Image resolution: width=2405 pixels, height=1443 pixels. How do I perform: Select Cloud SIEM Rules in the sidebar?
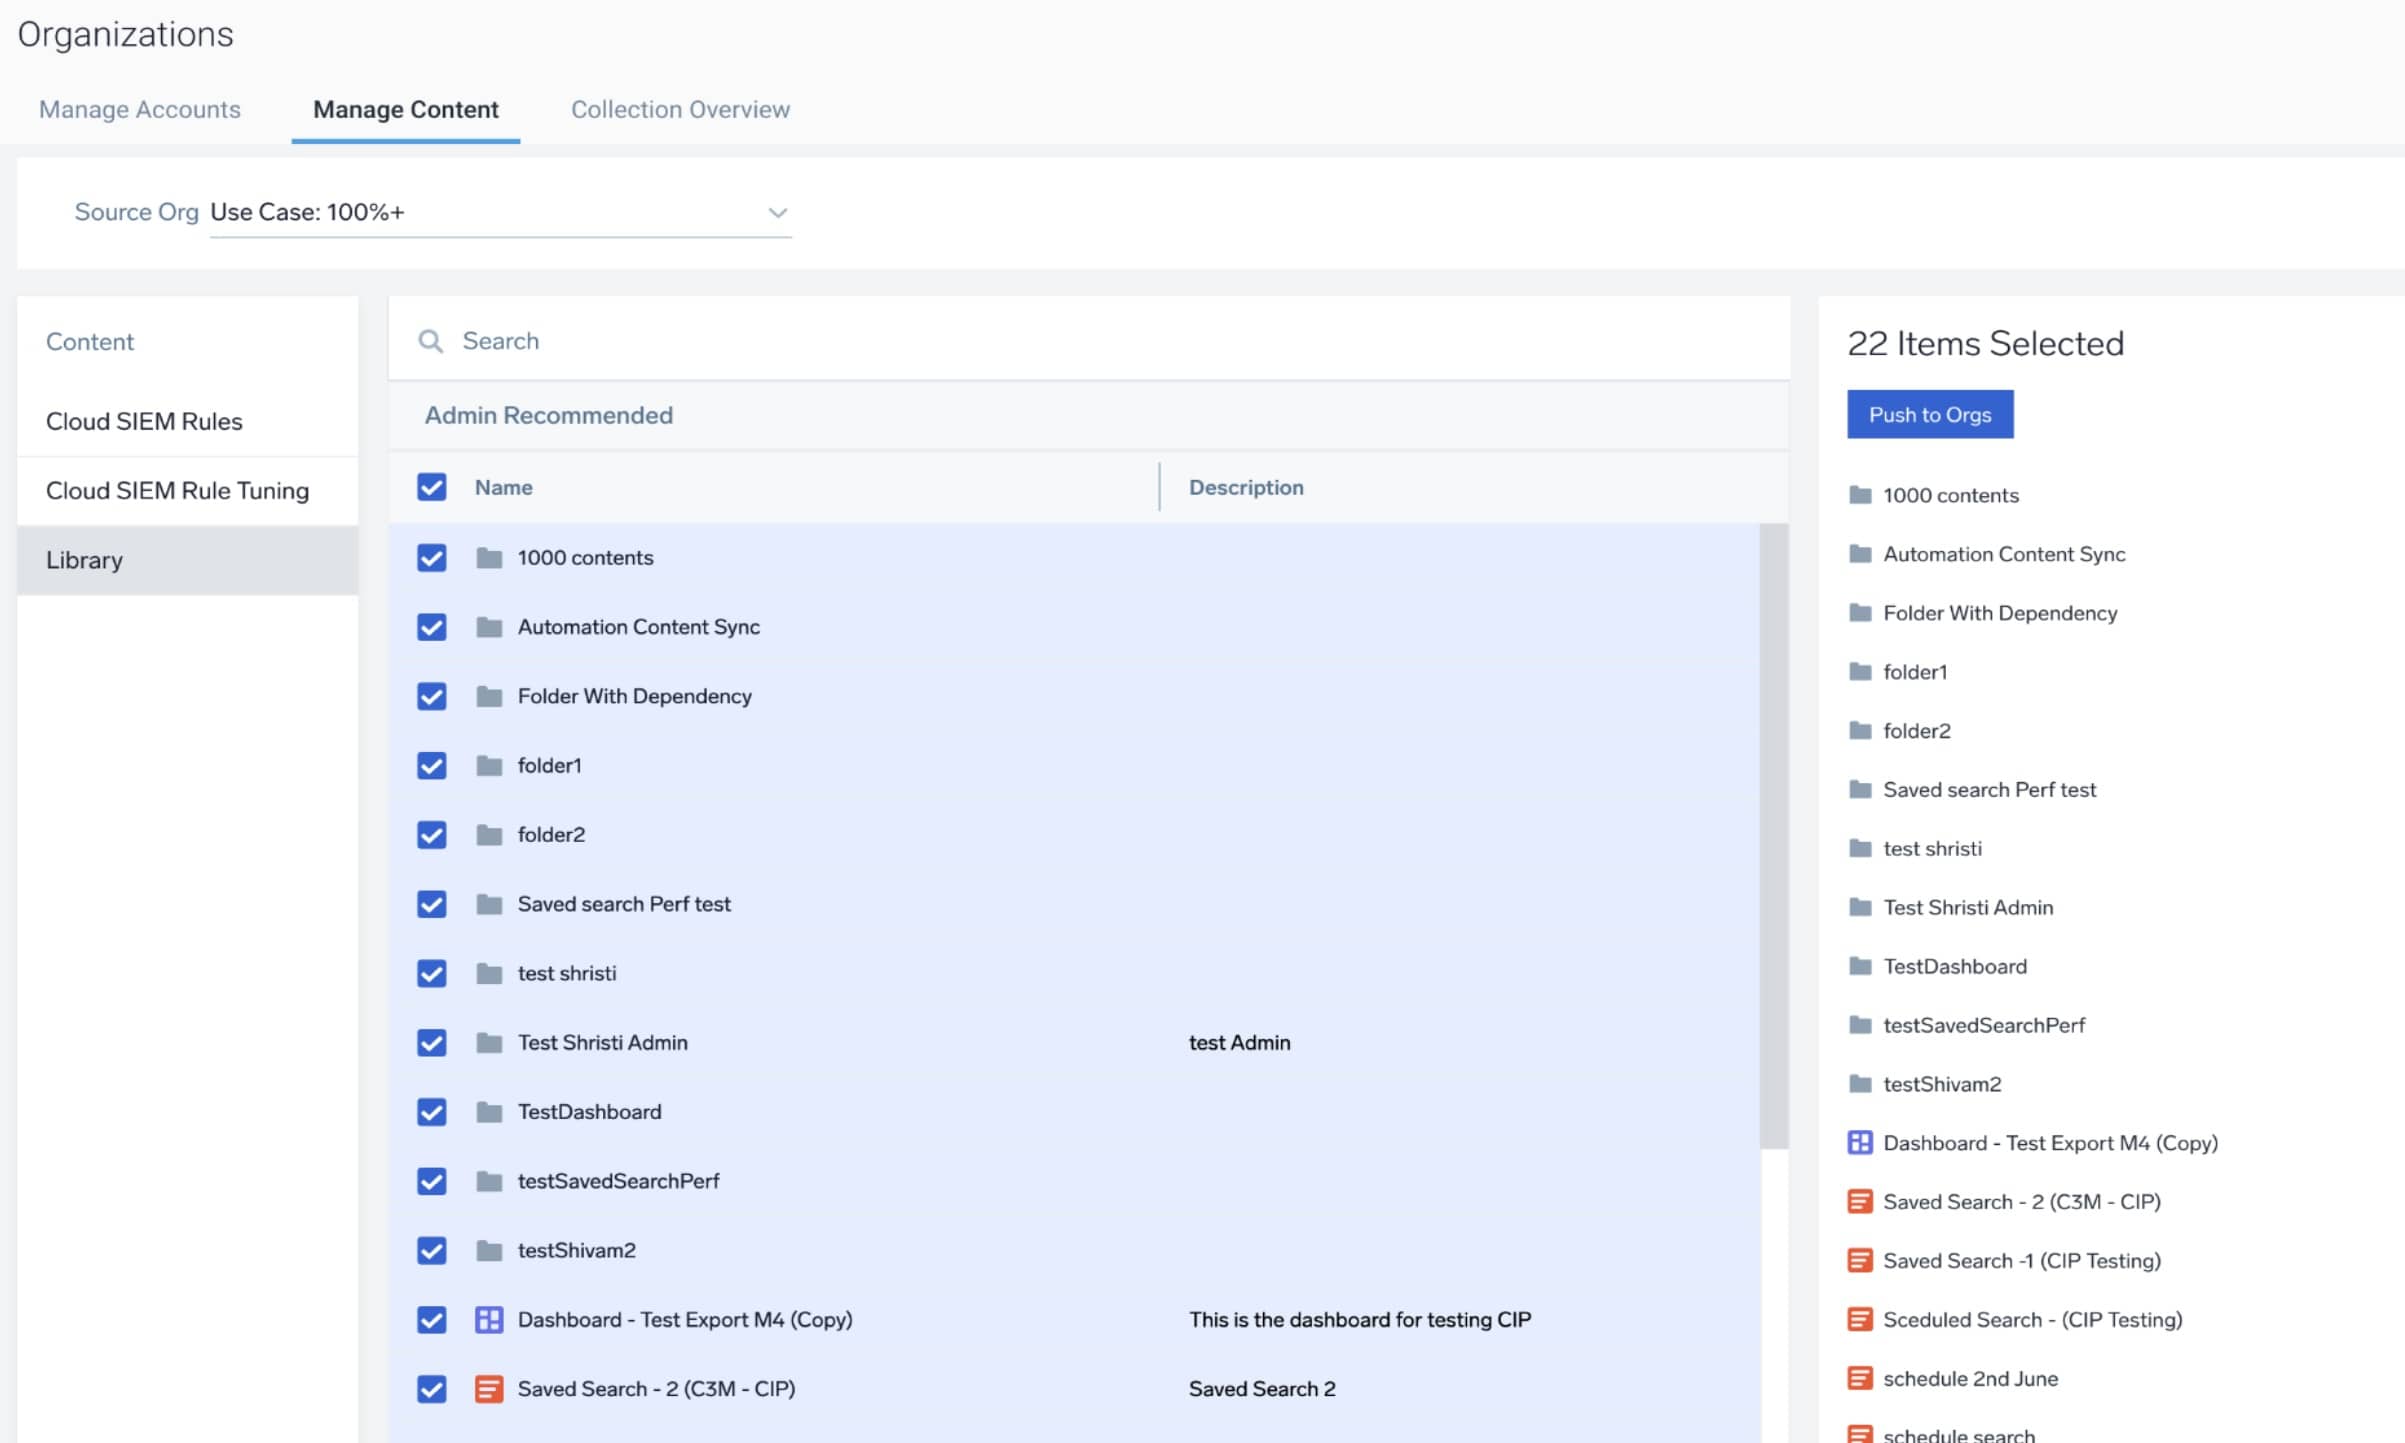[x=144, y=421]
